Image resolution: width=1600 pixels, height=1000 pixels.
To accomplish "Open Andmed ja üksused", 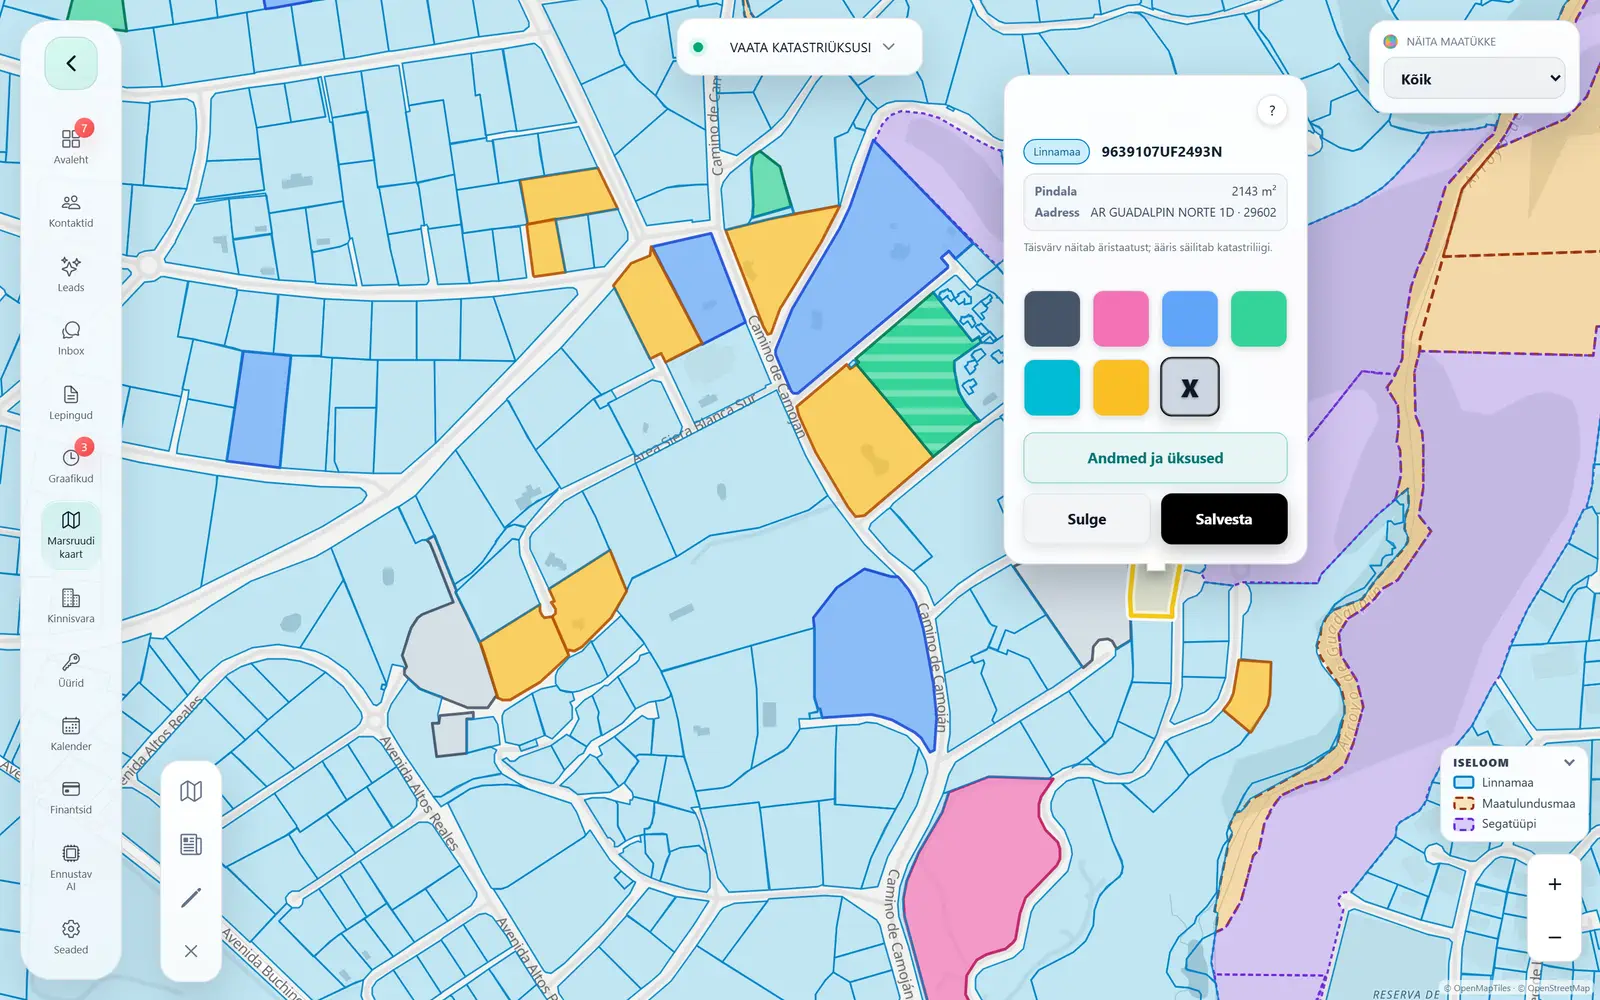I will click(x=1155, y=458).
